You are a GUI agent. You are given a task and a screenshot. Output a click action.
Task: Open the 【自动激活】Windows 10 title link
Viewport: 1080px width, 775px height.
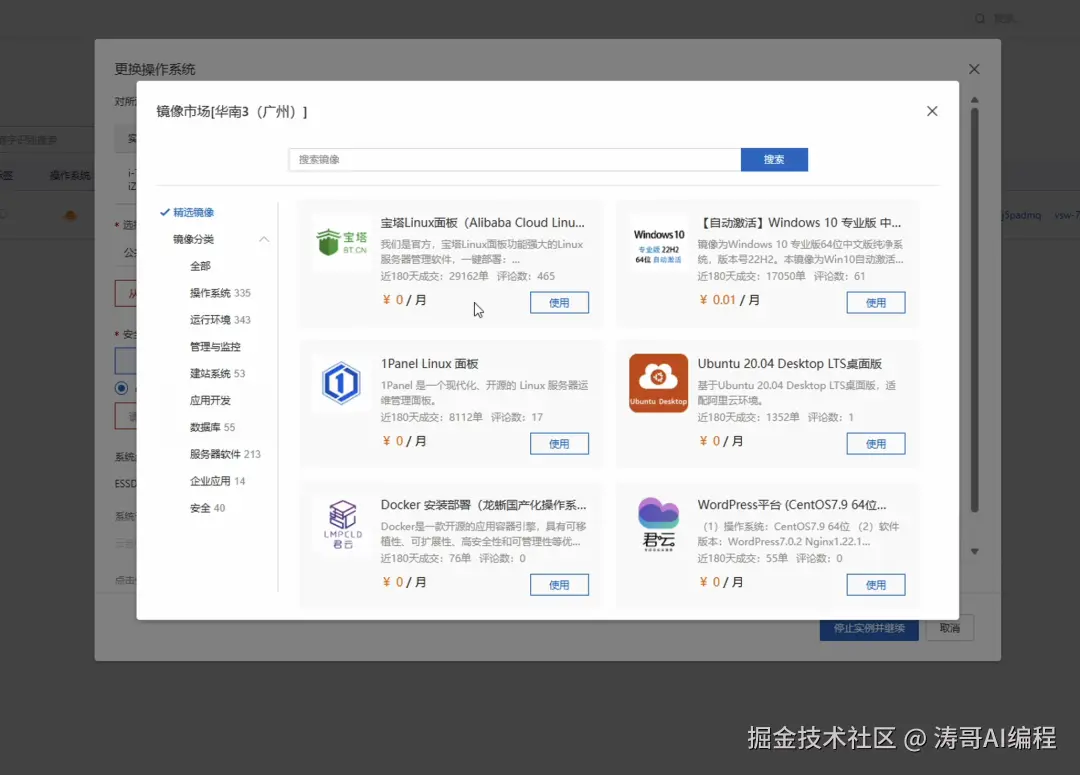pos(800,223)
